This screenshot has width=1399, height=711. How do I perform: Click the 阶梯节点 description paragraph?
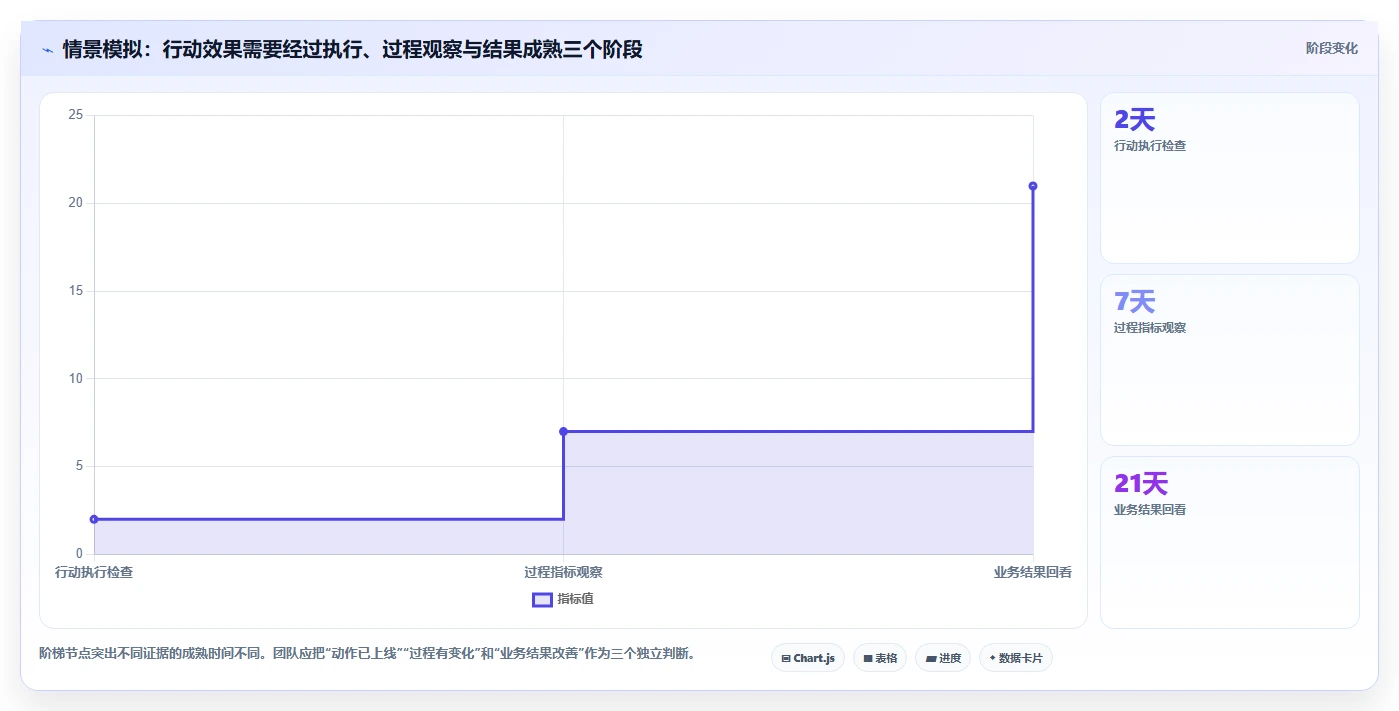click(367, 654)
